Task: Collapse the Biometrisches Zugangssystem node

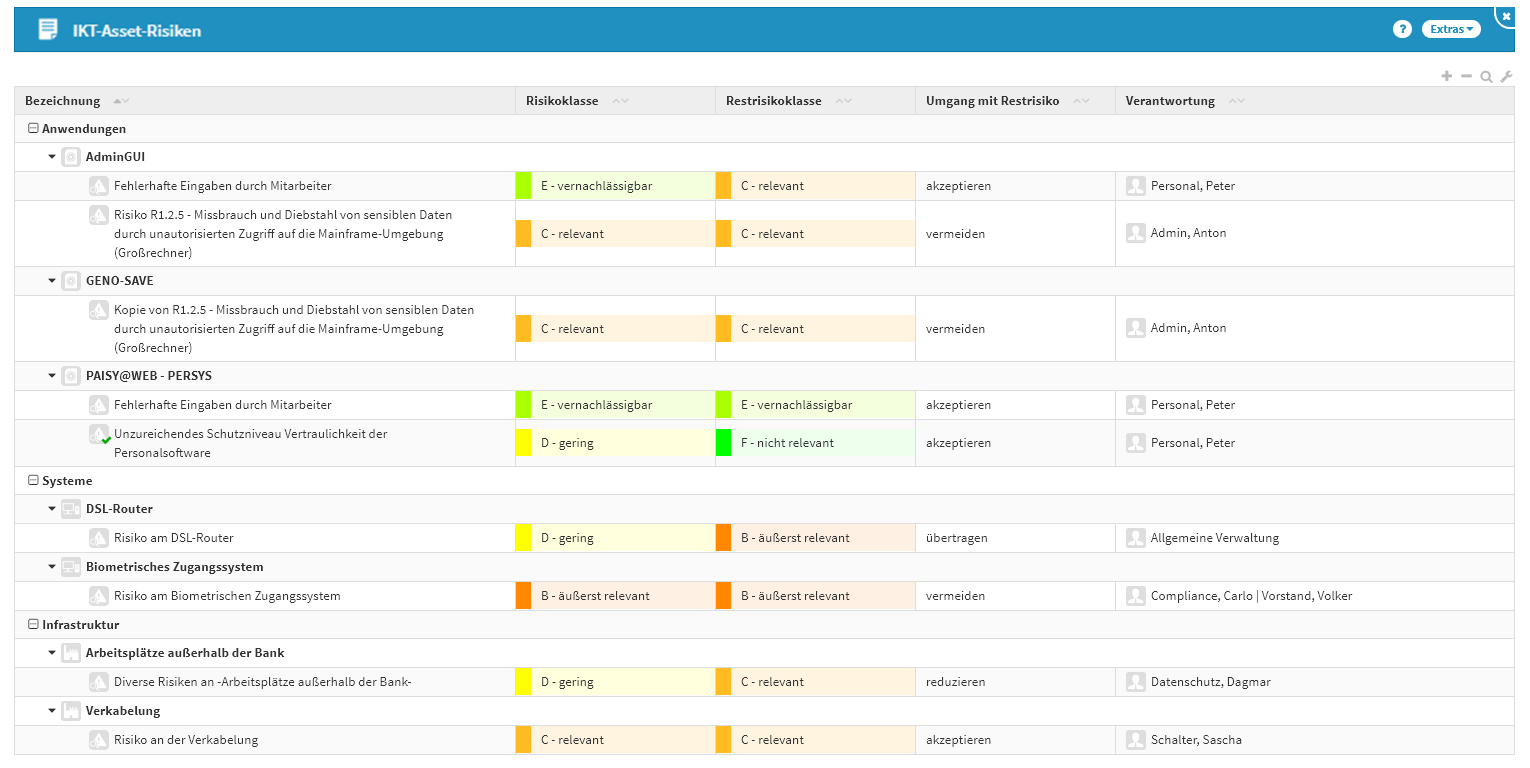Action: pos(52,567)
